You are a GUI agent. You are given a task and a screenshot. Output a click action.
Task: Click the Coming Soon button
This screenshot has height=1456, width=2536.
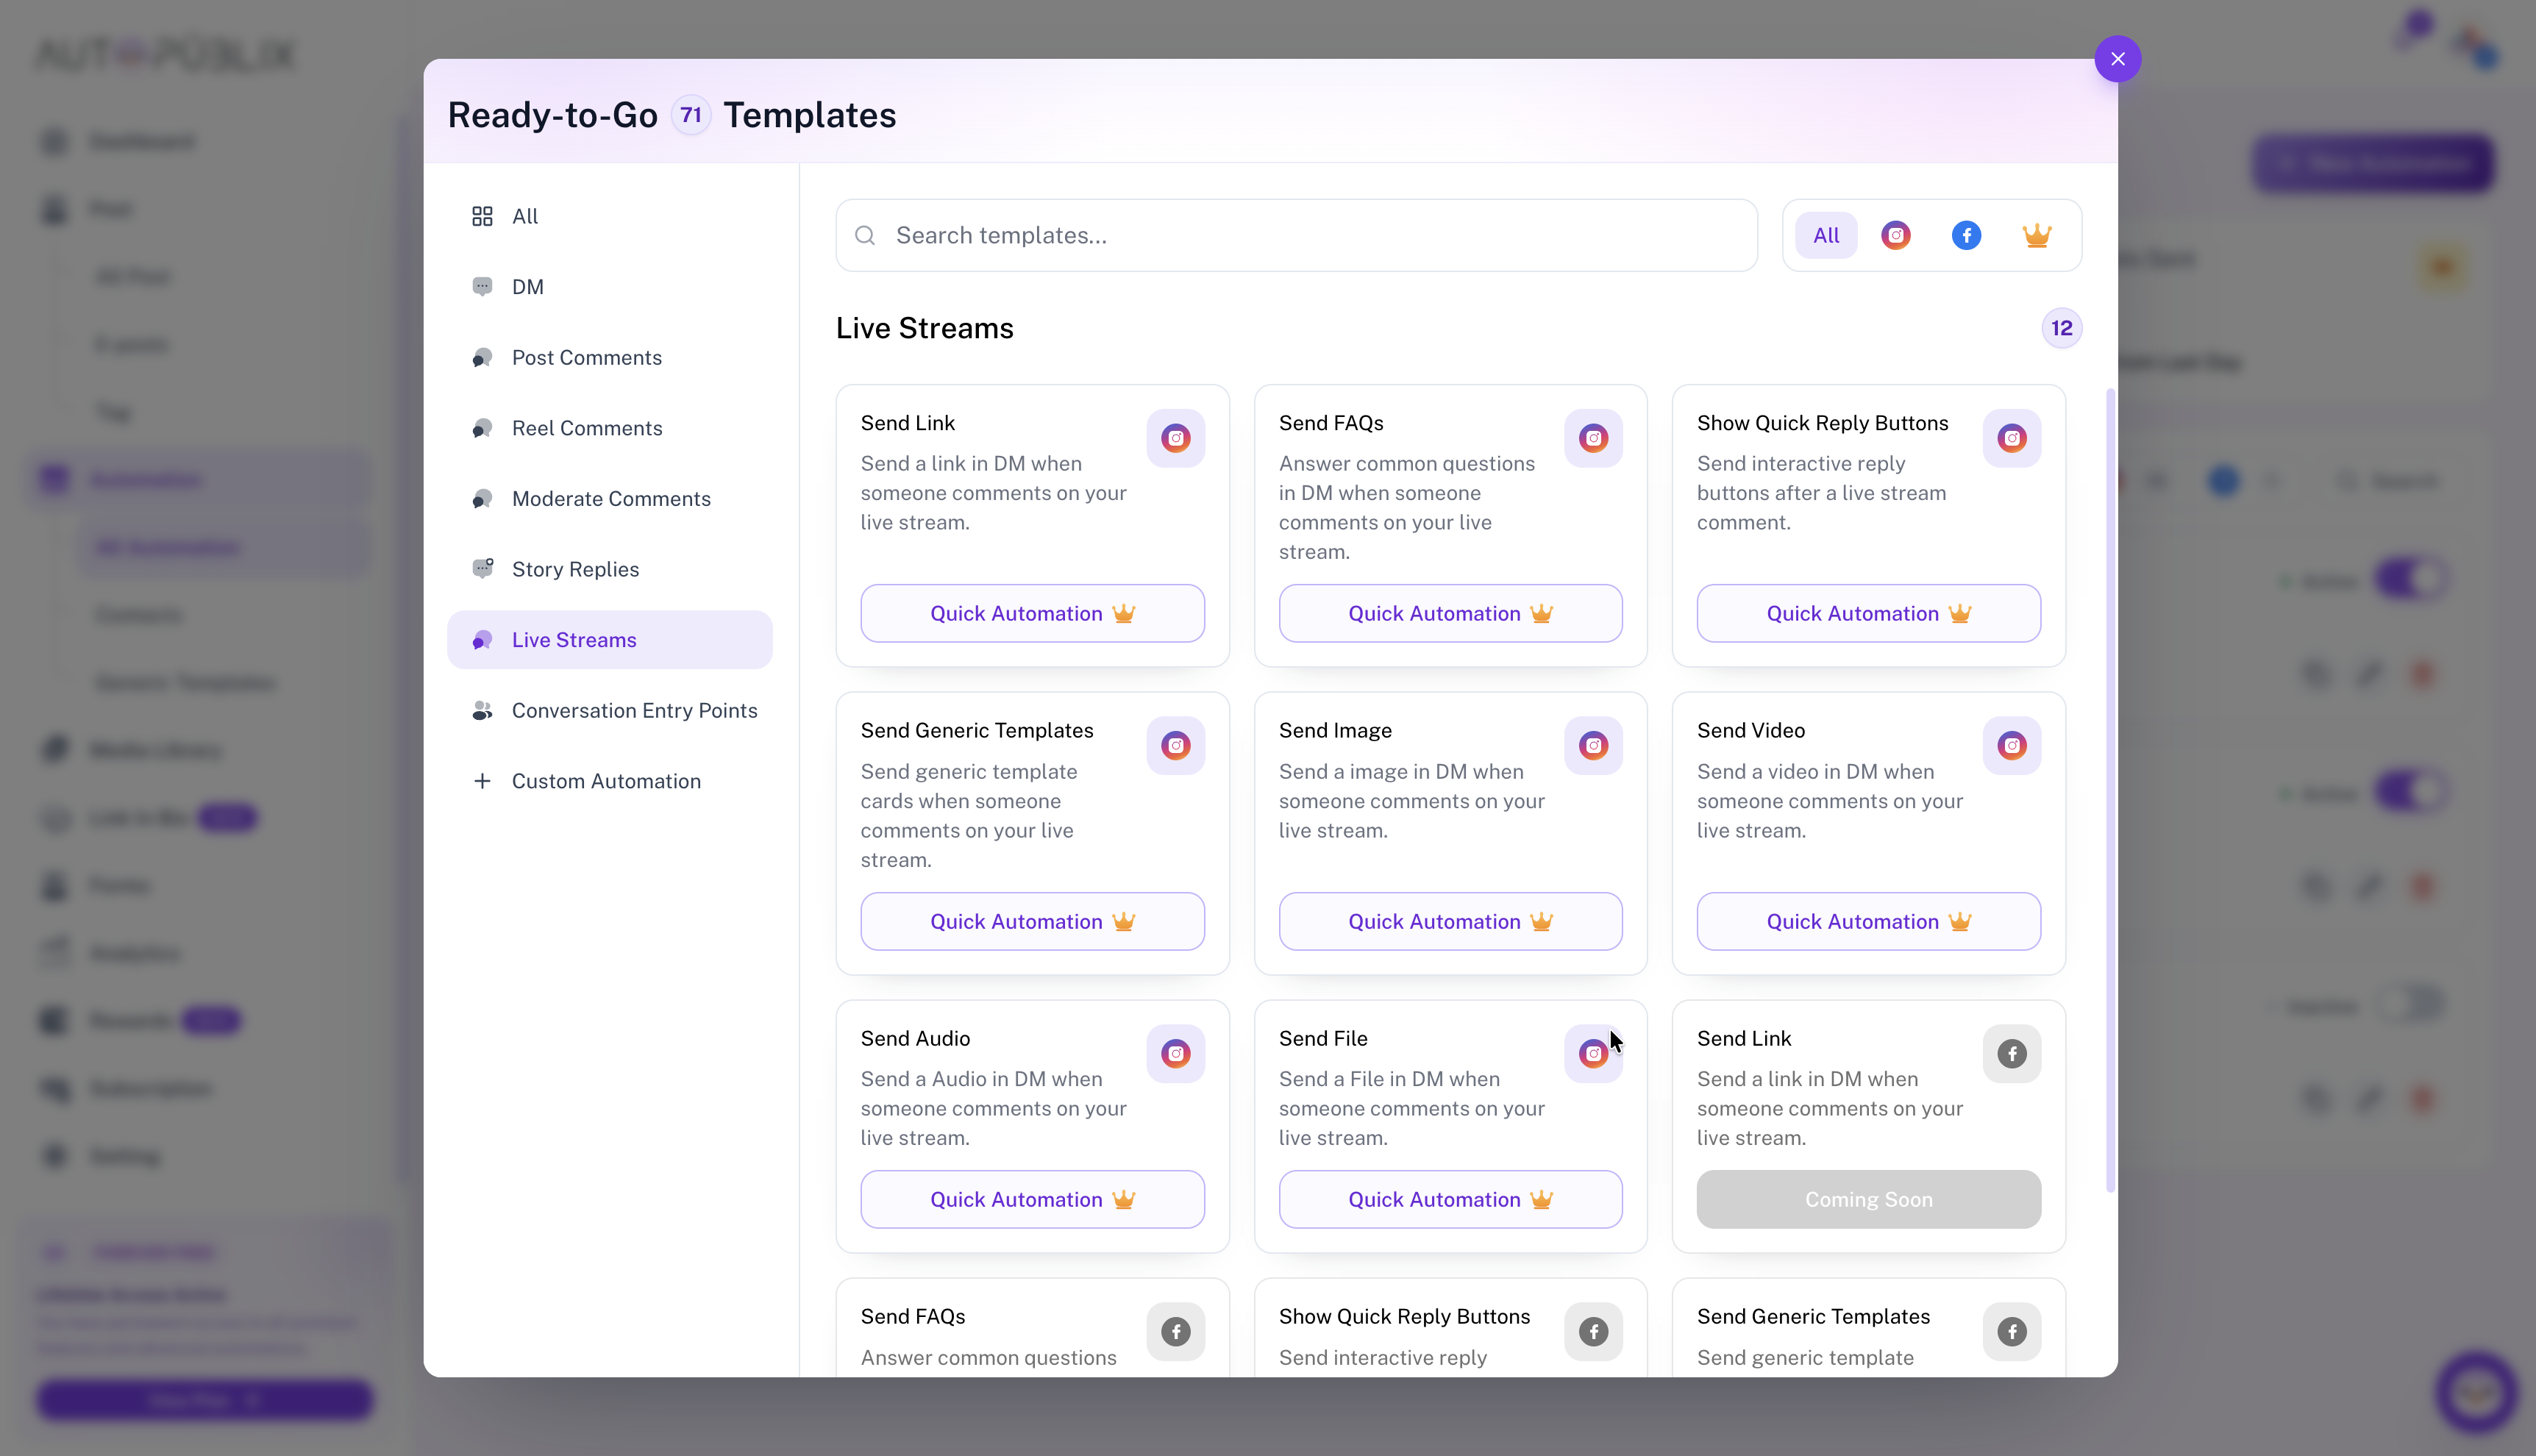(x=1868, y=1200)
